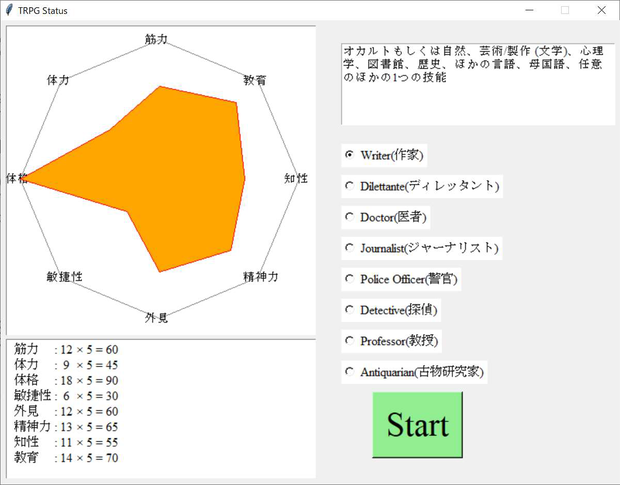Click the 筋力 label on radar chart
Image resolution: width=620 pixels, height=485 pixels.
click(x=156, y=39)
